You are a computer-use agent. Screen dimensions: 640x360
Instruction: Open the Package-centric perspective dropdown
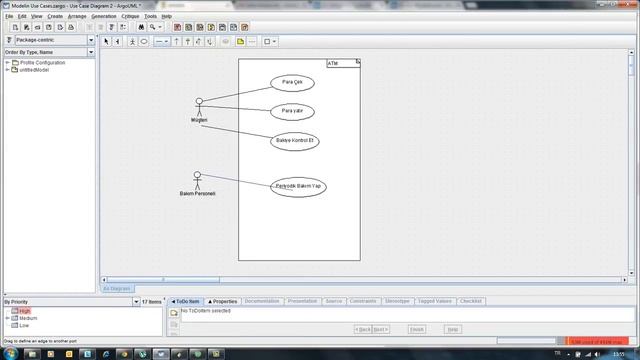(x=91, y=40)
